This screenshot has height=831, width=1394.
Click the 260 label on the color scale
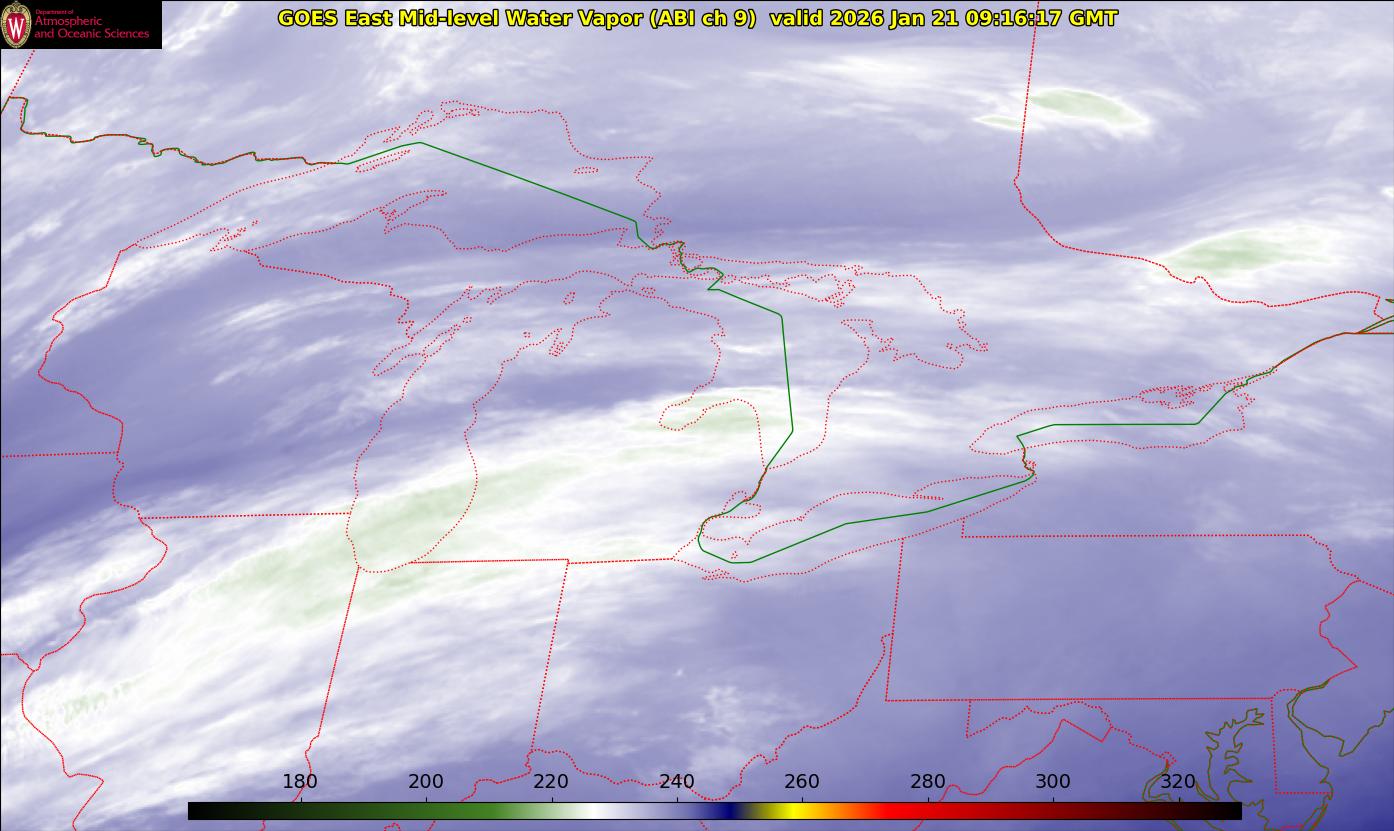point(802,781)
